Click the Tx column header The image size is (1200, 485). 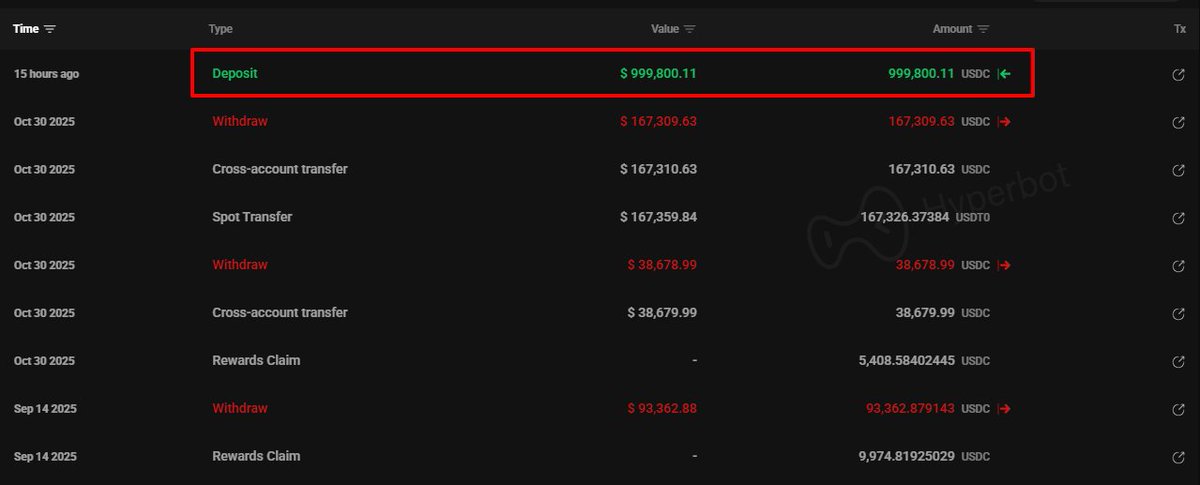[x=1180, y=29]
